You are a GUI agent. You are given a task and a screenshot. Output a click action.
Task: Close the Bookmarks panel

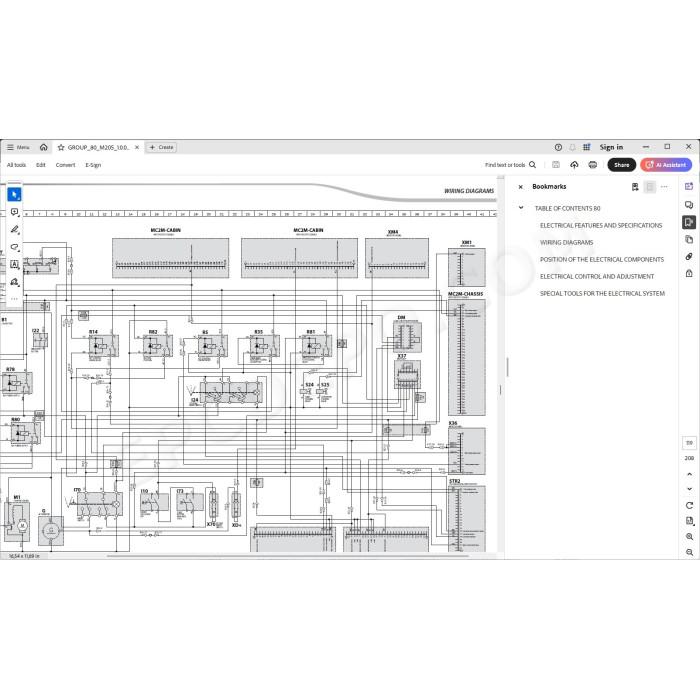click(521, 187)
